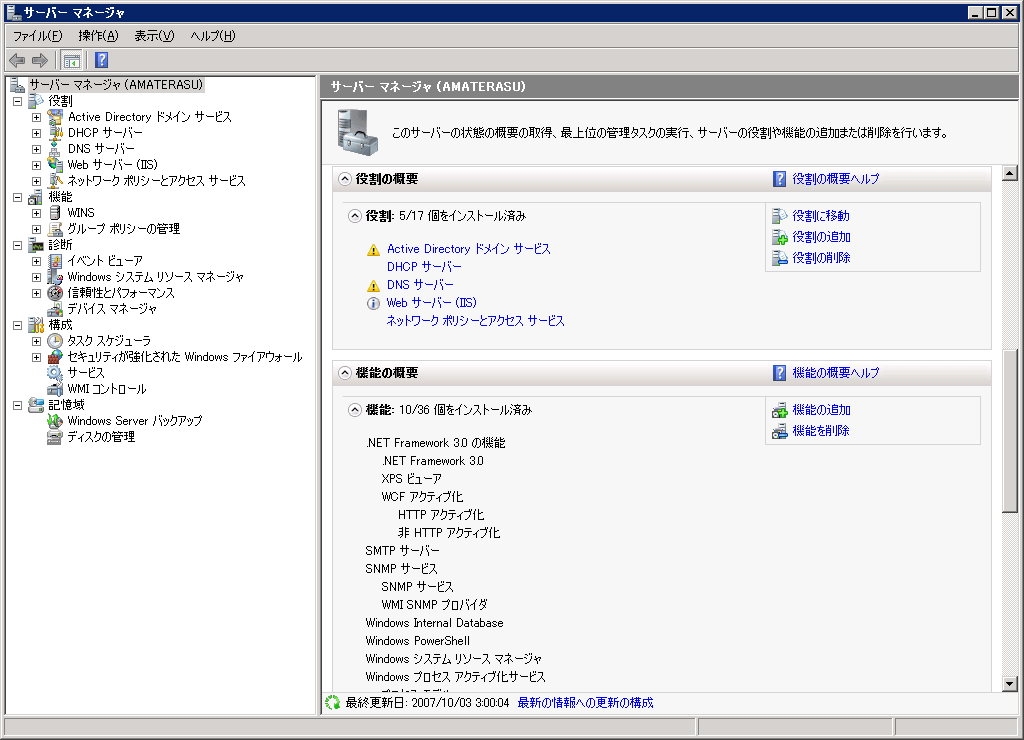Viewport: 1024px width, 740px height.
Task: Click the イベント ビューア tree icon
Action: point(55,261)
